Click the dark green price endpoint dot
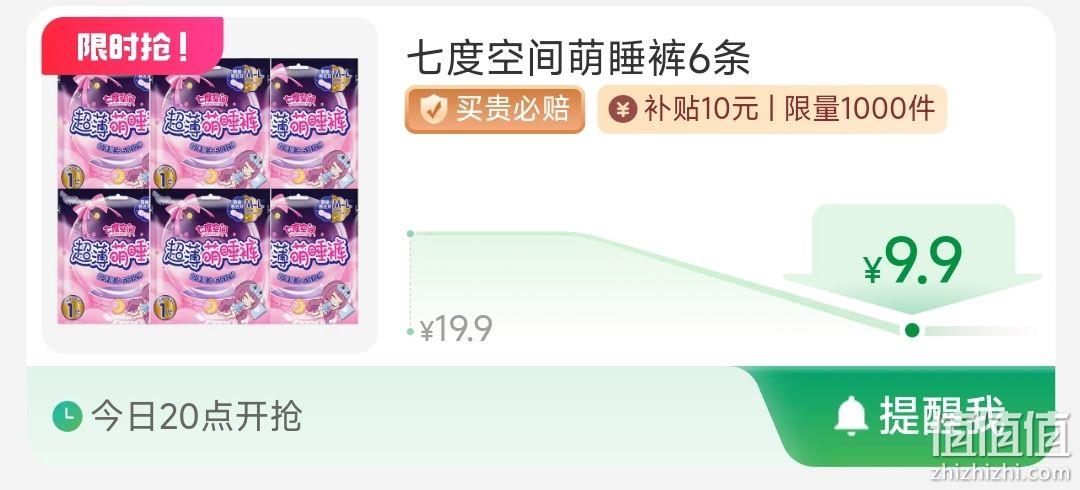The image size is (1080, 490). (912, 331)
